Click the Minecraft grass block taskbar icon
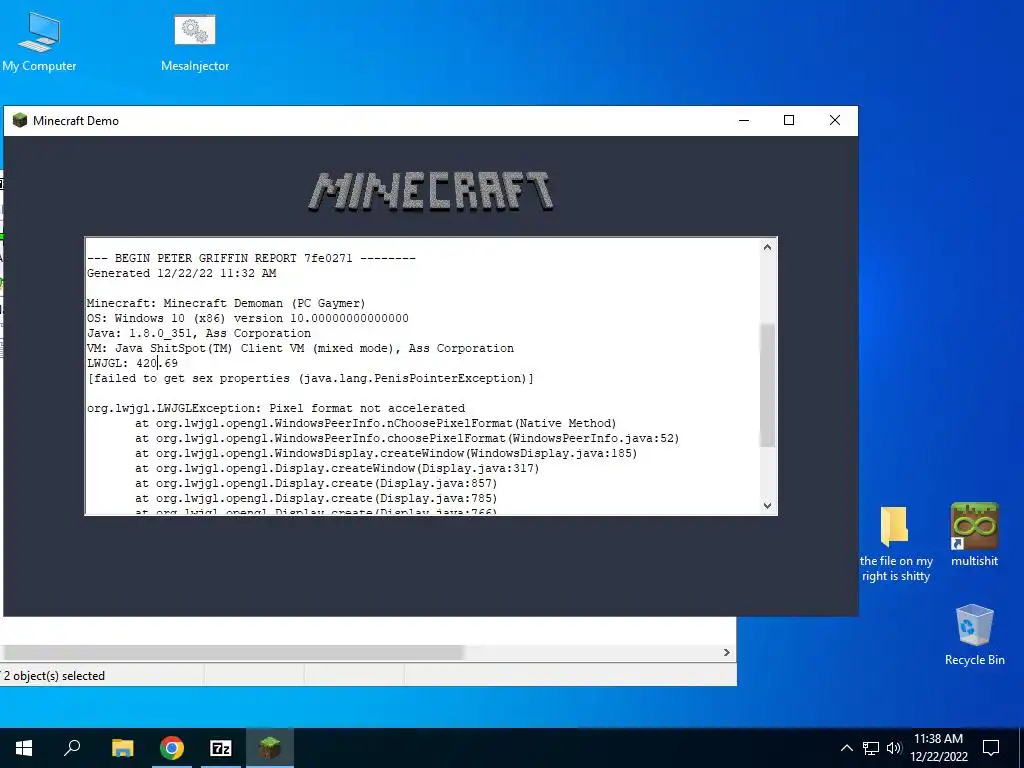 click(270, 748)
